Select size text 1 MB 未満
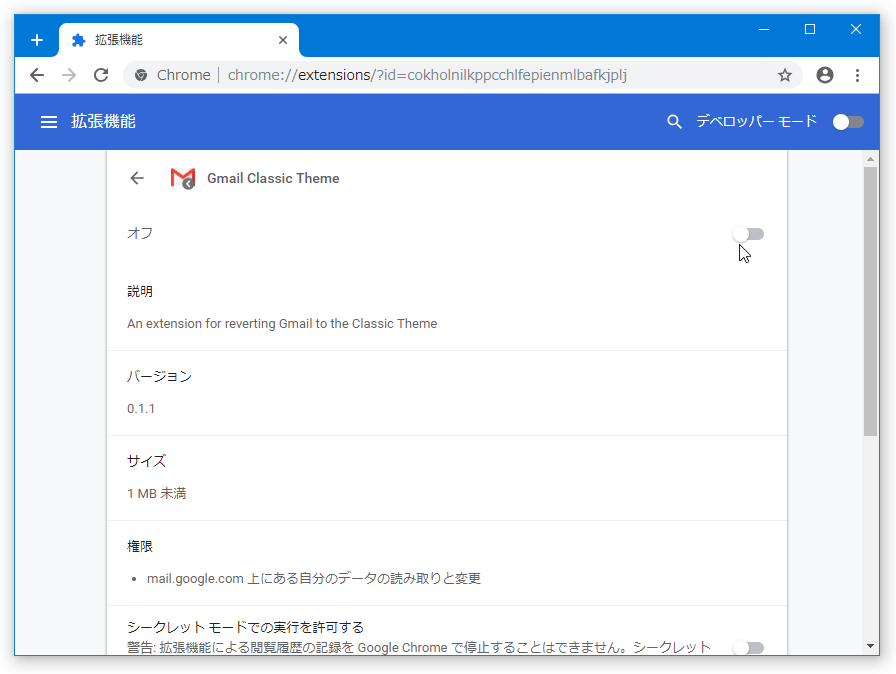896x674 pixels. click(x=157, y=493)
